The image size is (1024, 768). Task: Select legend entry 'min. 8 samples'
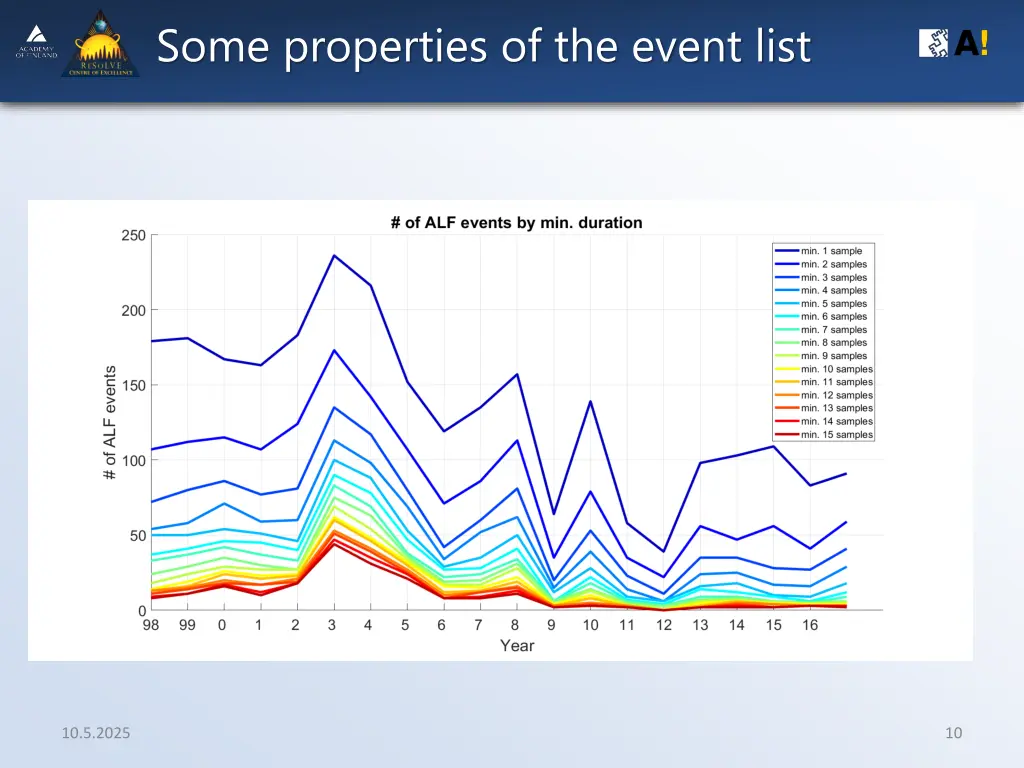pyautogui.click(x=821, y=342)
